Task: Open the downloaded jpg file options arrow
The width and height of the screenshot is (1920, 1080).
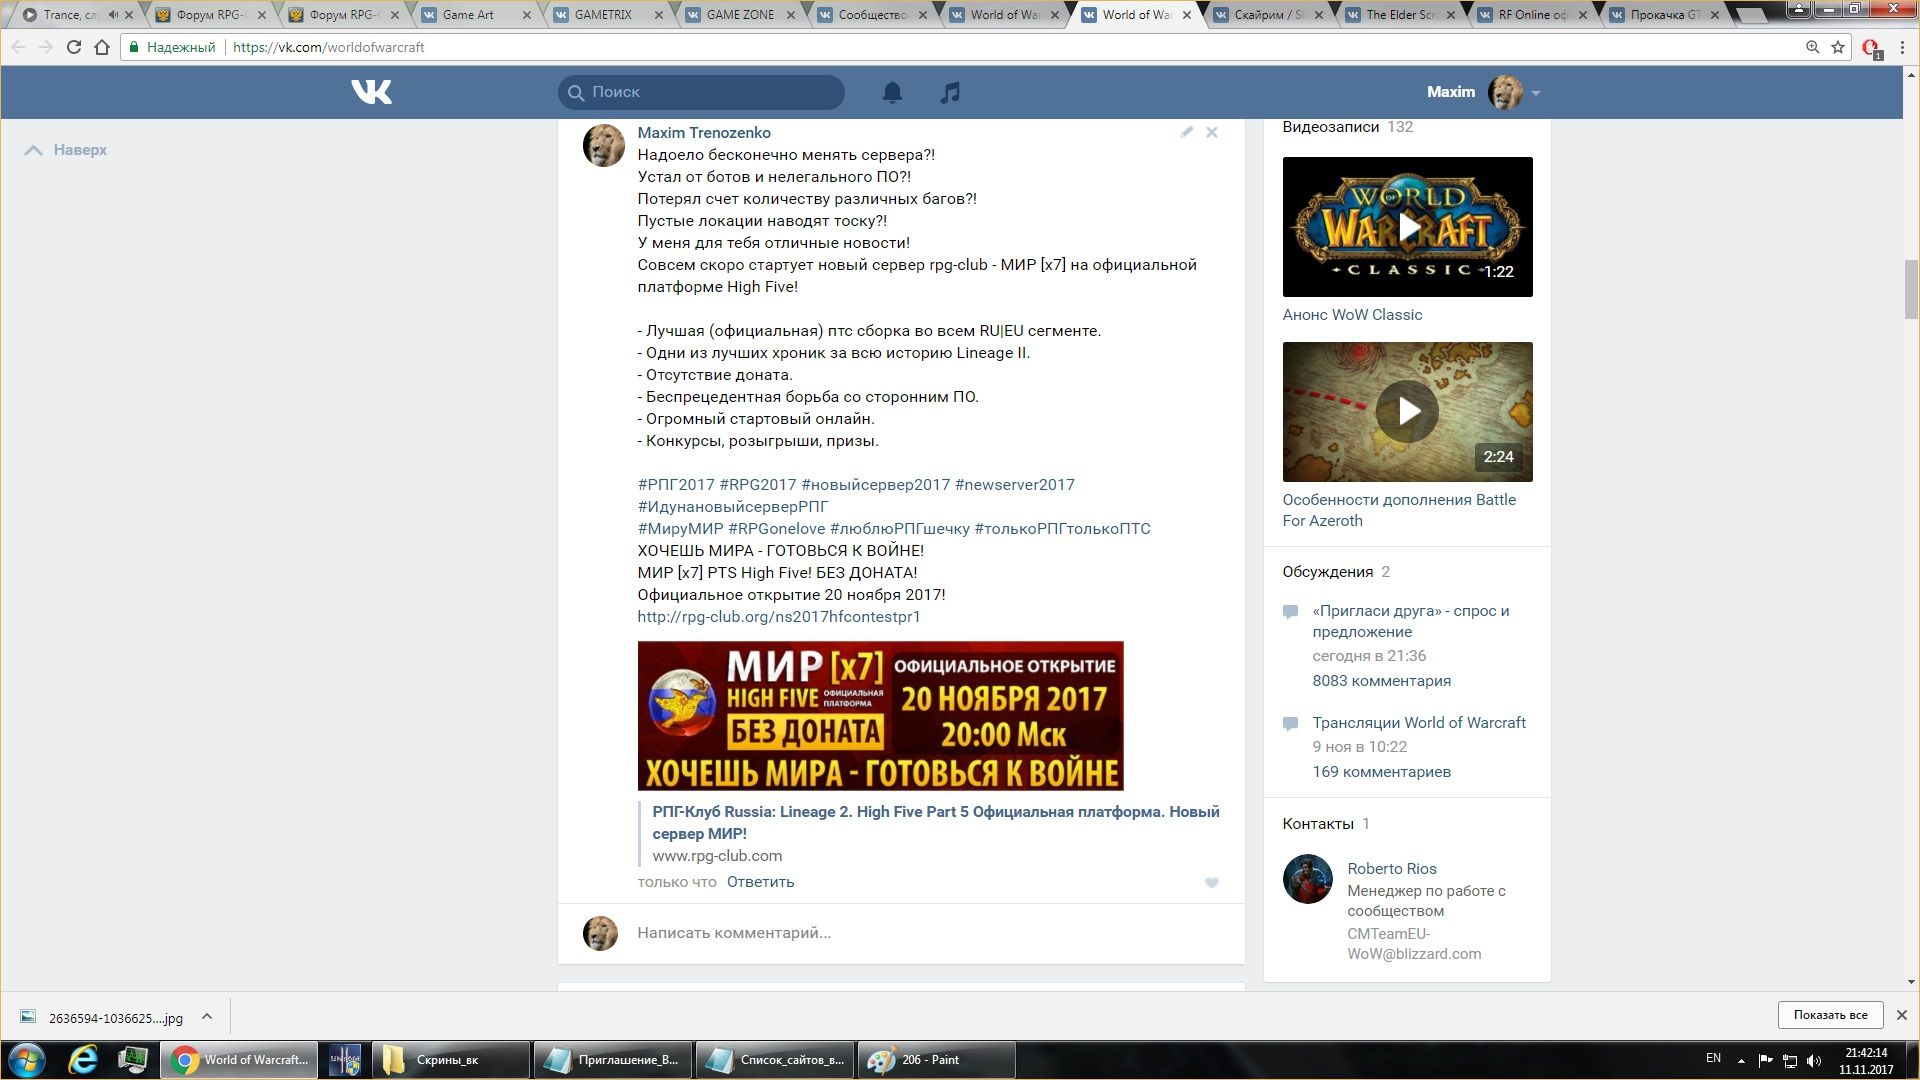Action: [207, 1017]
